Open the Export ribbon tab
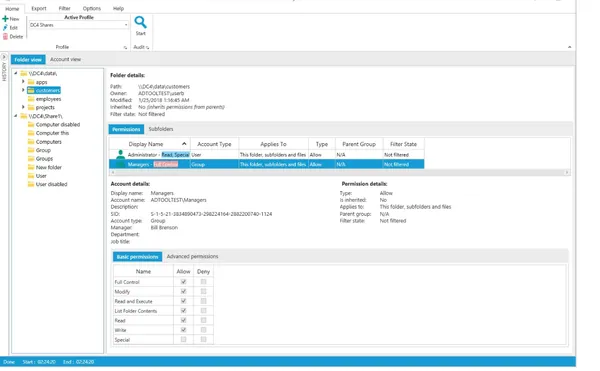 [x=39, y=8]
